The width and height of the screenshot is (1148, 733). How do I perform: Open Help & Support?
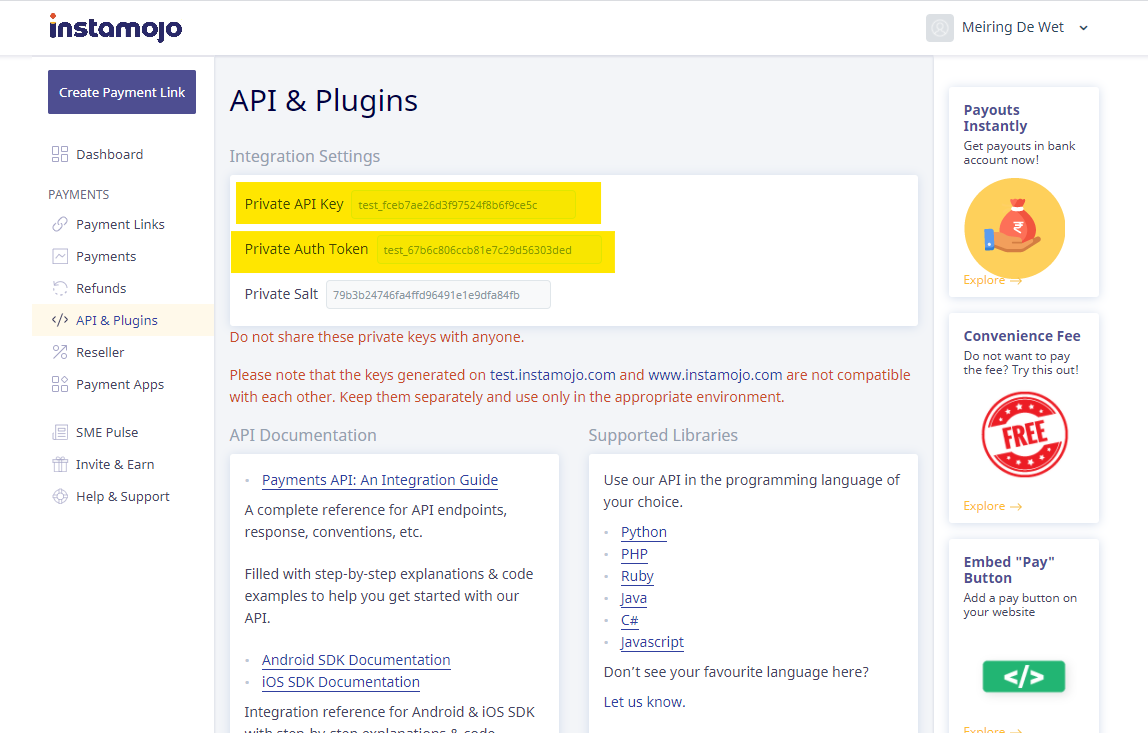pyautogui.click(x=123, y=497)
